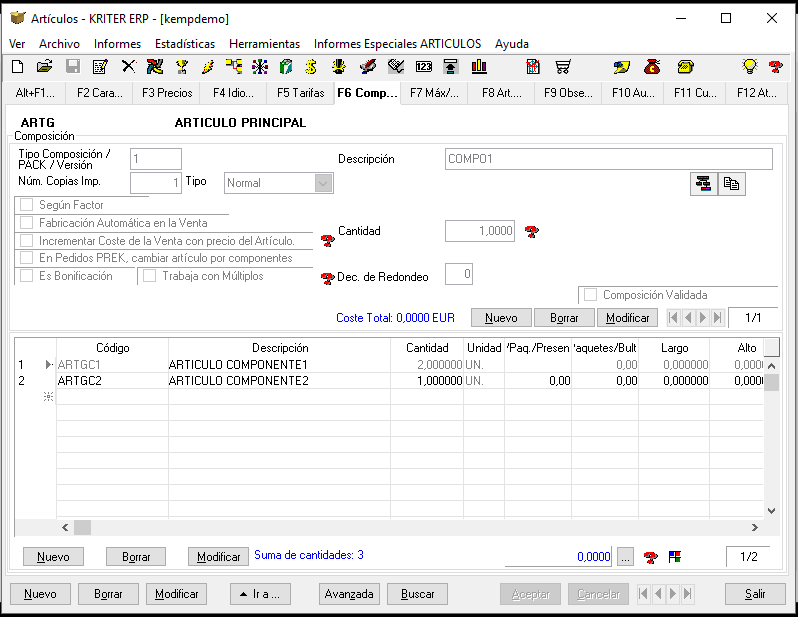
Task: Select the ARTGC2 cell in the grid
Action: (x=112, y=381)
